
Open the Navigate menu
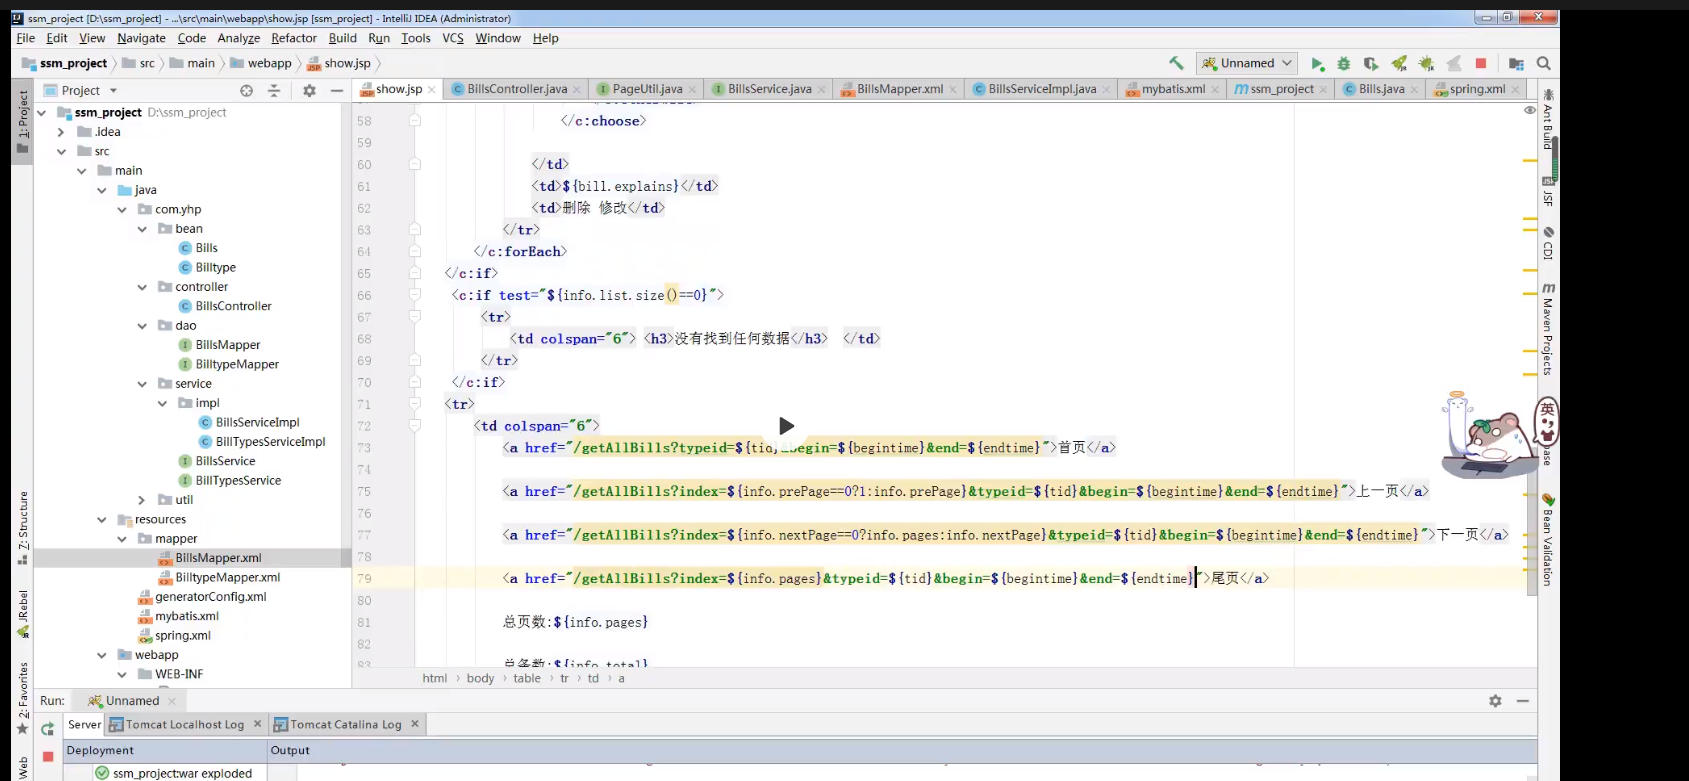click(x=141, y=38)
